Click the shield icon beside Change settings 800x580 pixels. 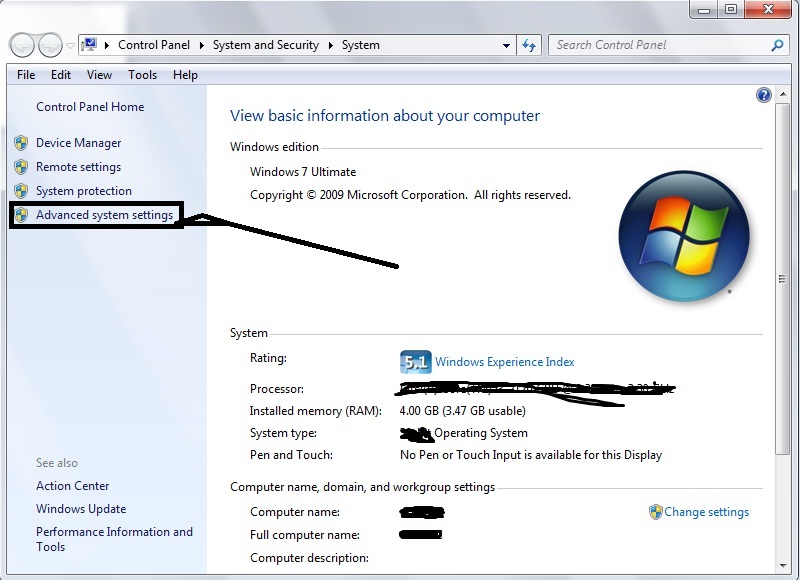click(656, 512)
